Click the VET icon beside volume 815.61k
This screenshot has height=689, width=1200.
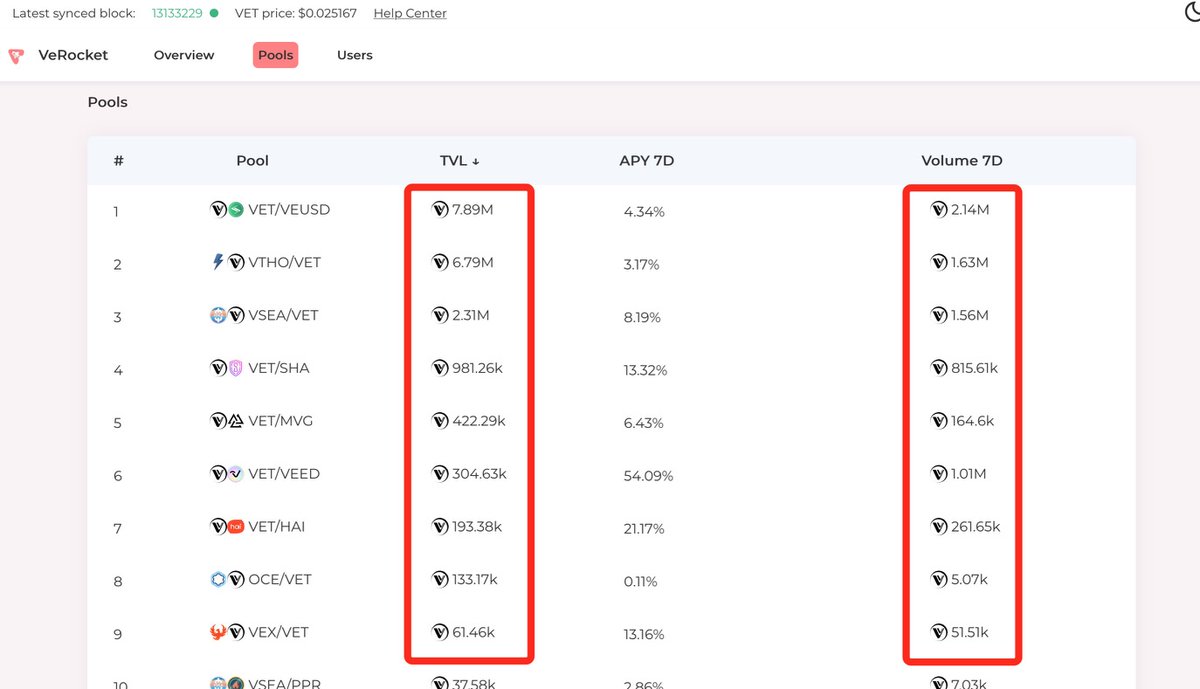tap(939, 368)
